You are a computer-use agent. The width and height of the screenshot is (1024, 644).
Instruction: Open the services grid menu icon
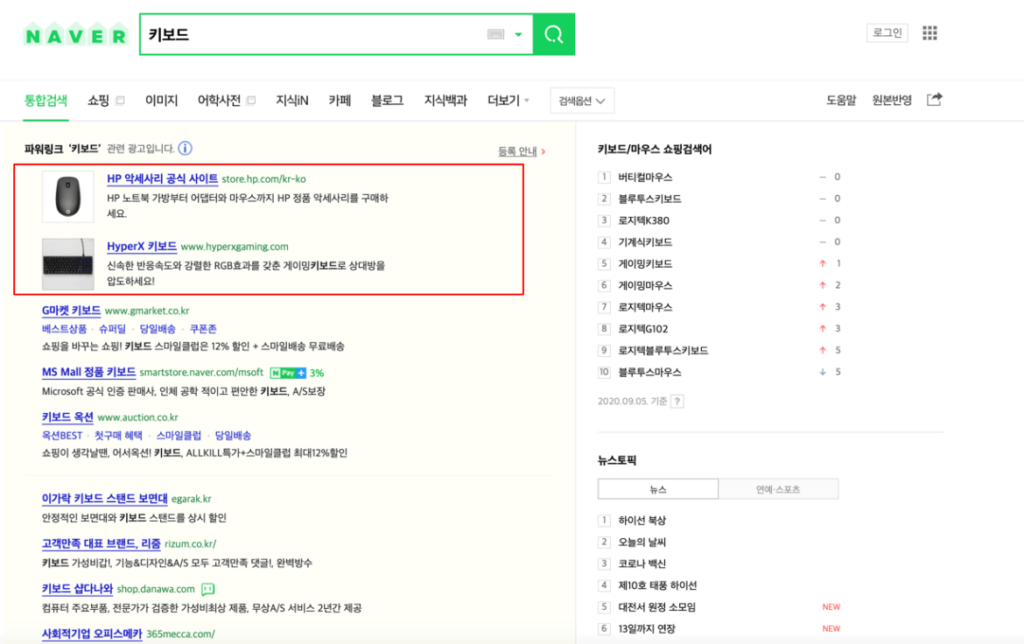coord(930,33)
